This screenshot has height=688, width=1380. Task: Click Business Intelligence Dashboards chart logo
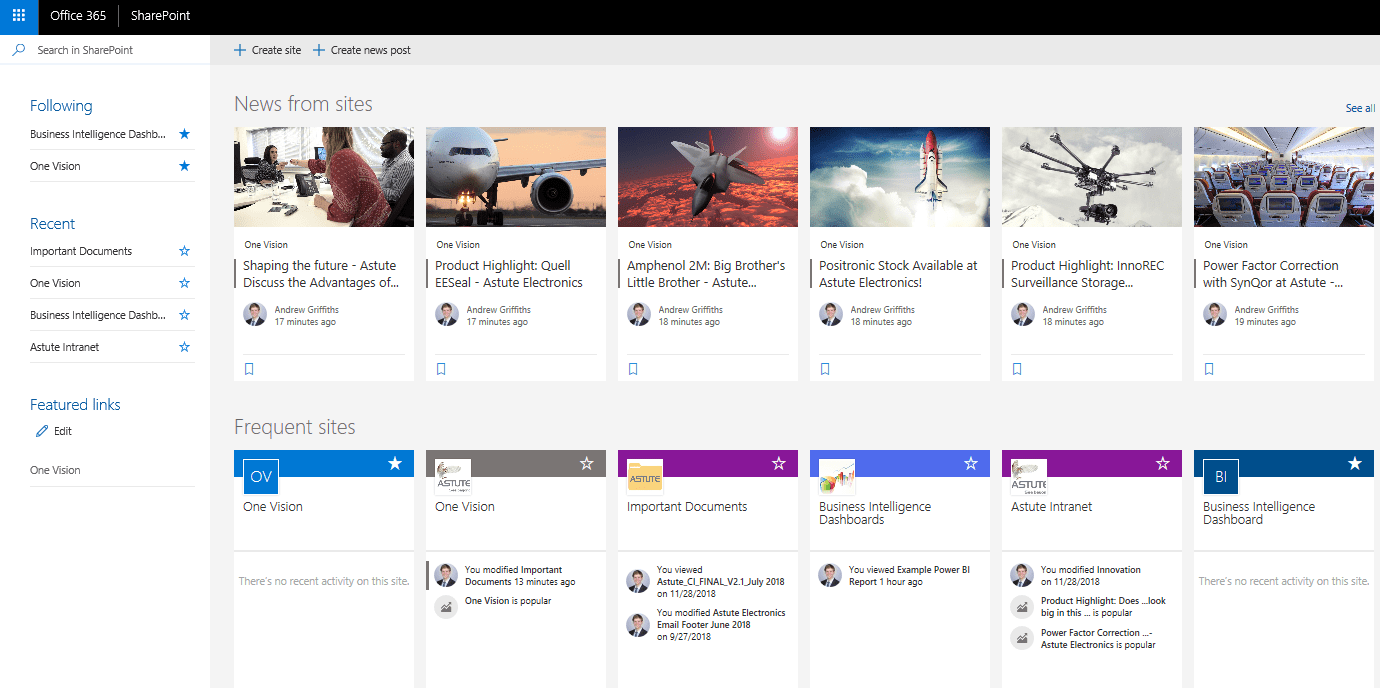click(837, 477)
